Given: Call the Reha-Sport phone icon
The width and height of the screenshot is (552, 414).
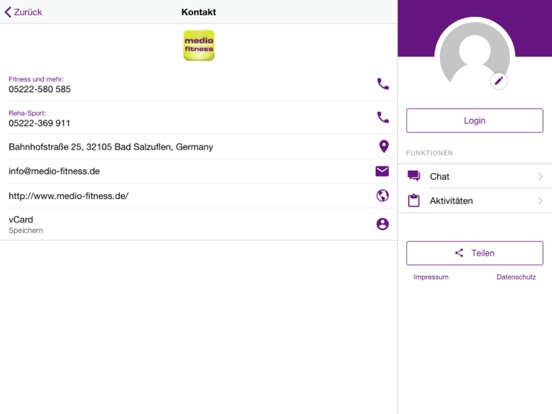Looking at the screenshot, I should pos(383,117).
